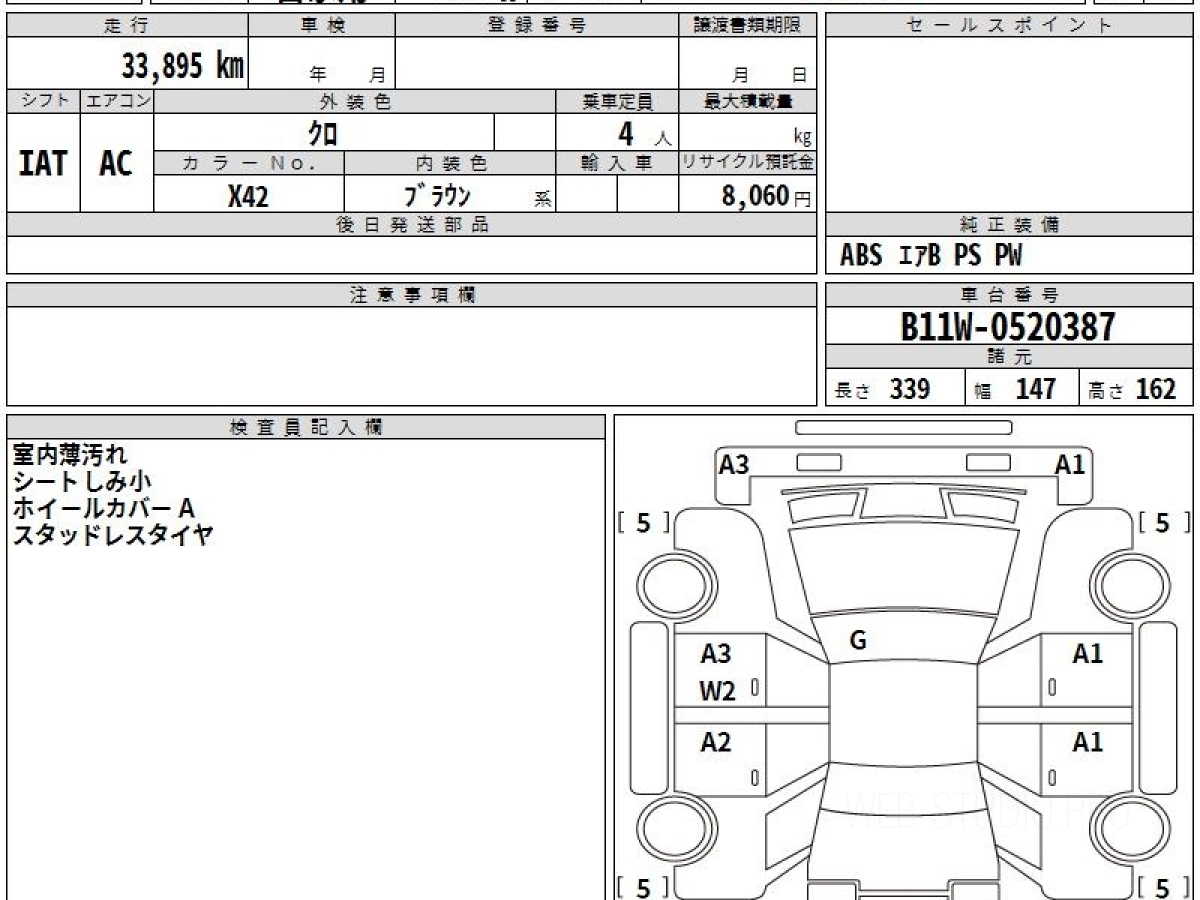Click the exterior color value クロ
The image size is (1200, 900).
pos(322,132)
